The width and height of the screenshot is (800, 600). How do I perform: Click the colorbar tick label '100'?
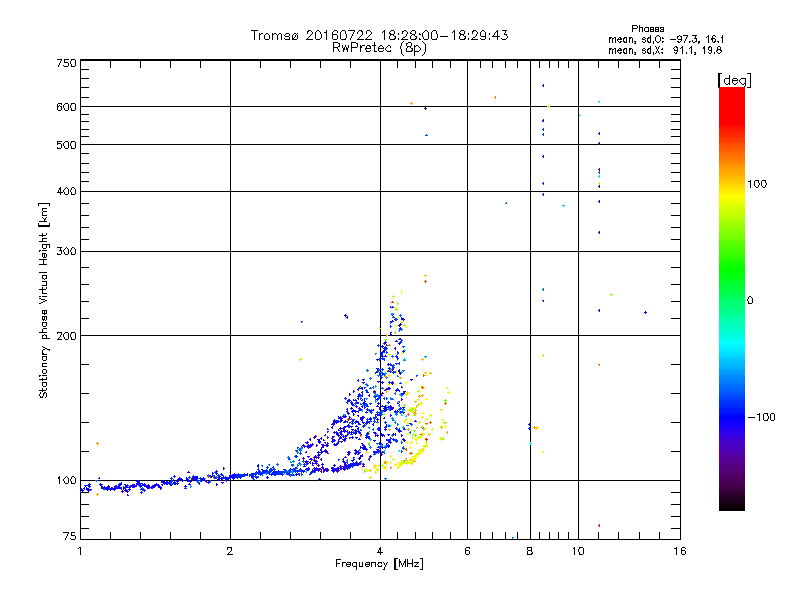point(757,184)
